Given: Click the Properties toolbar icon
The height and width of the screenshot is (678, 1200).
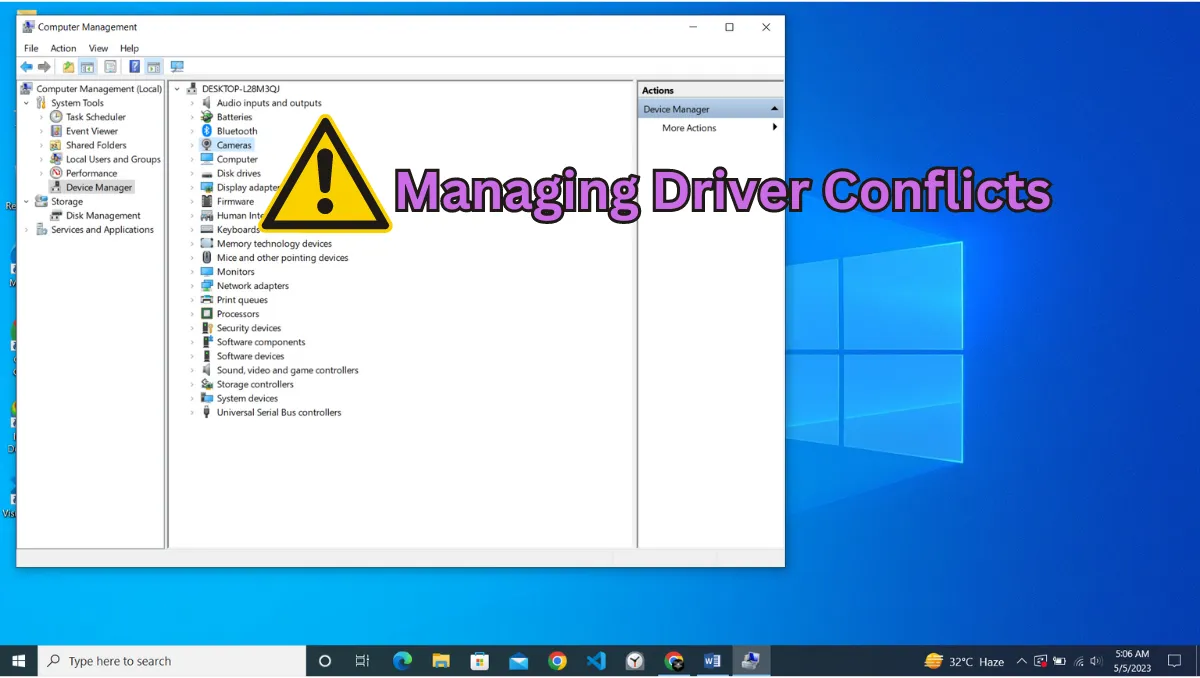Looking at the screenshot, I should click(110, 67).
